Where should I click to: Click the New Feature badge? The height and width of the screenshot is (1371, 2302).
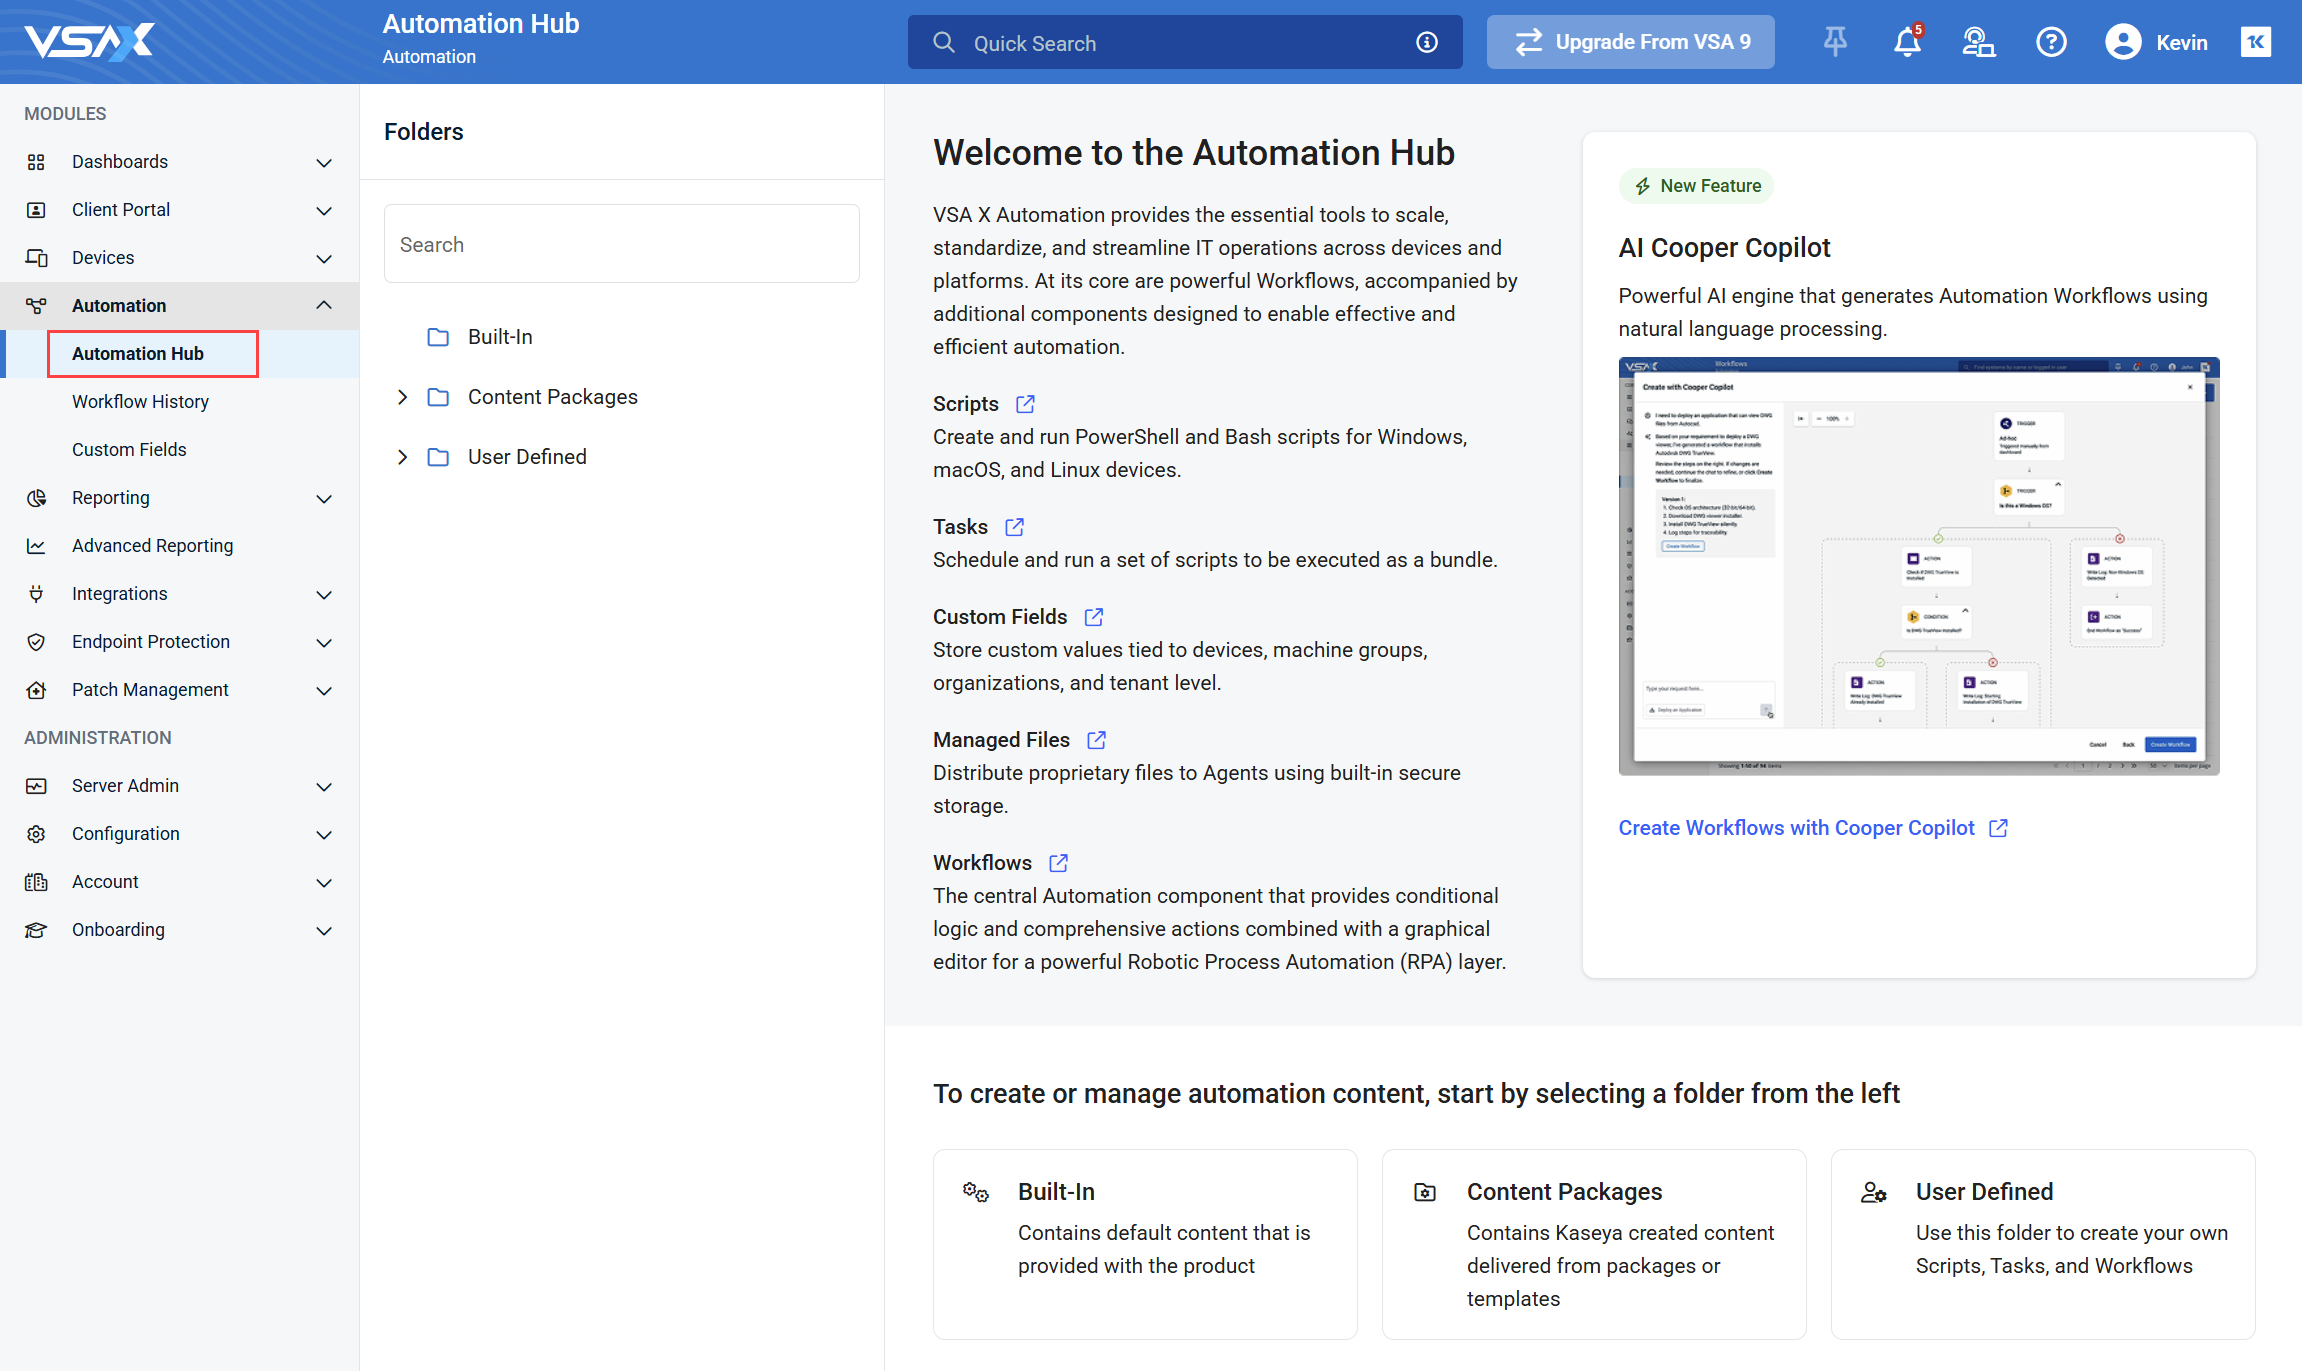coord(1697,186)
